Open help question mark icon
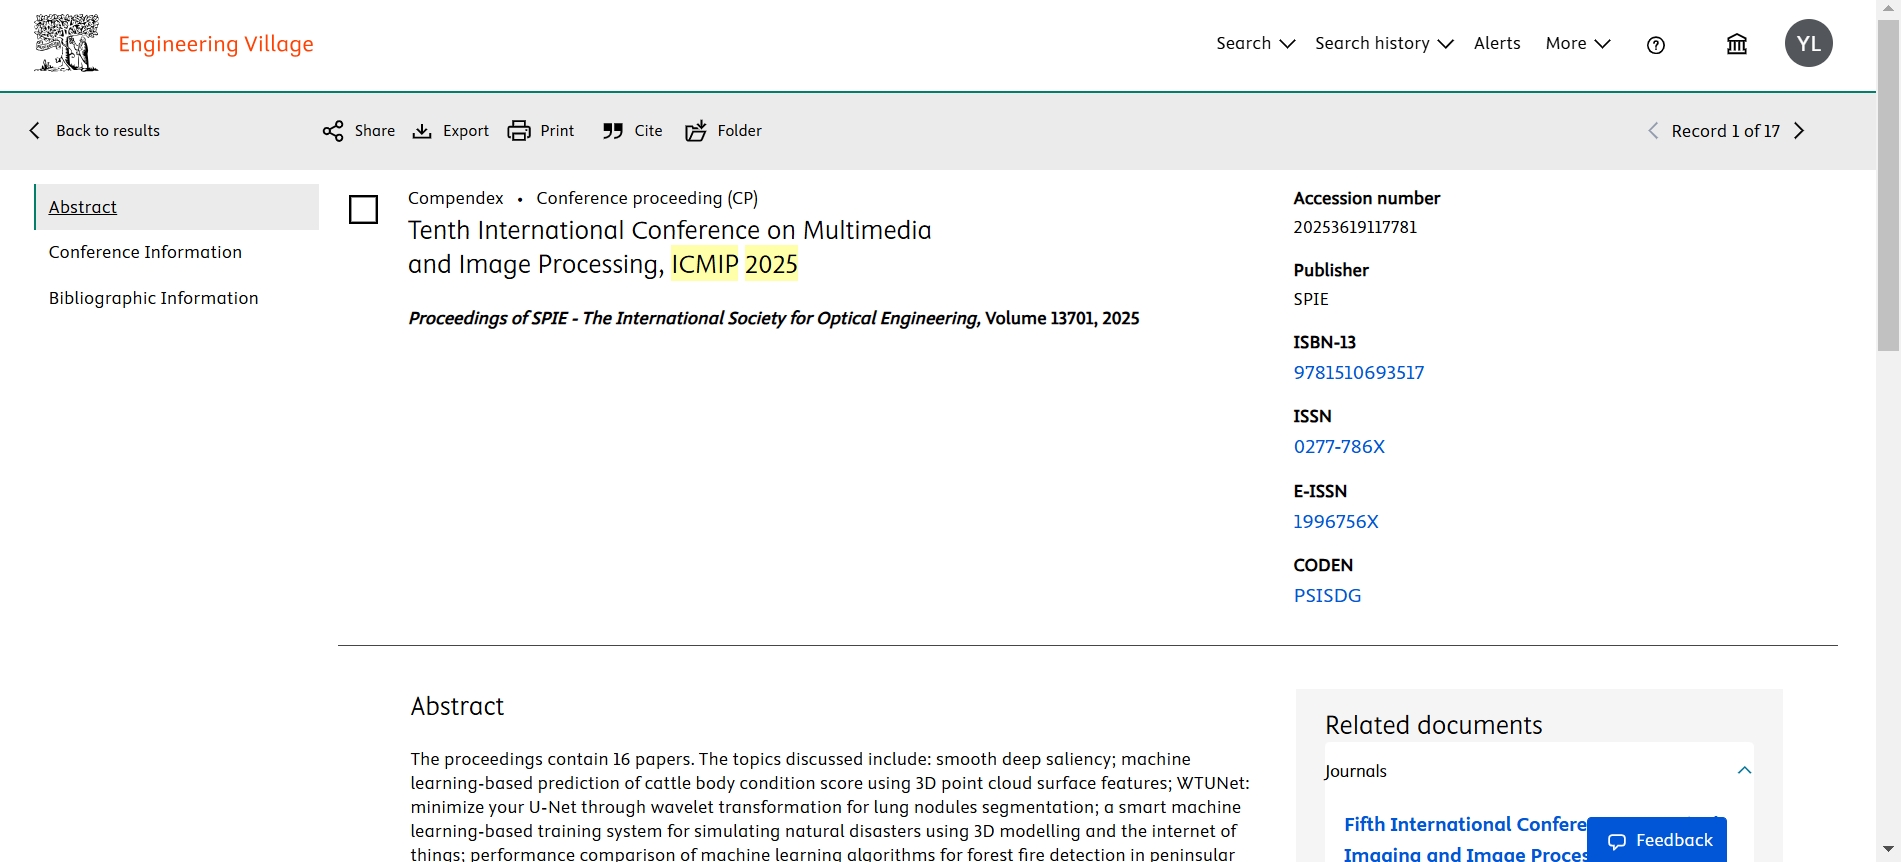Image resolution: width=1901 pixels, height=862 pixels. (x=1656, y=45)
